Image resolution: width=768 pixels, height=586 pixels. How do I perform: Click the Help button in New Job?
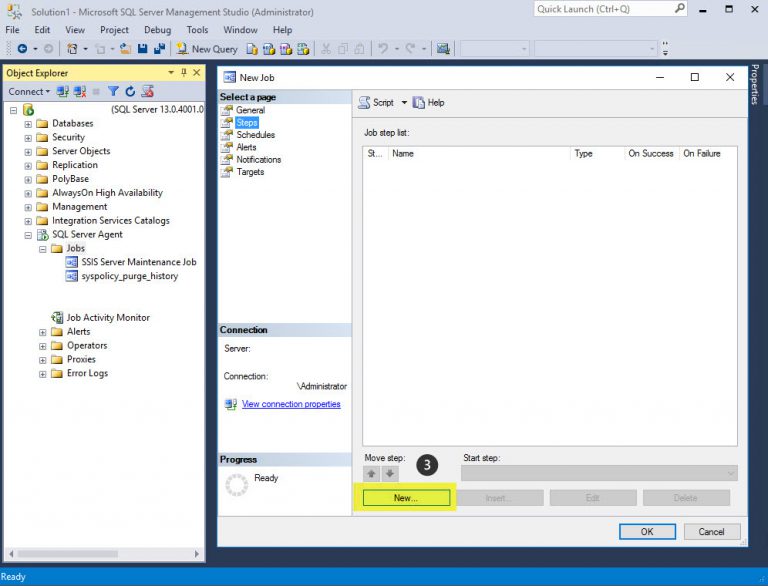tap(429, 102)
